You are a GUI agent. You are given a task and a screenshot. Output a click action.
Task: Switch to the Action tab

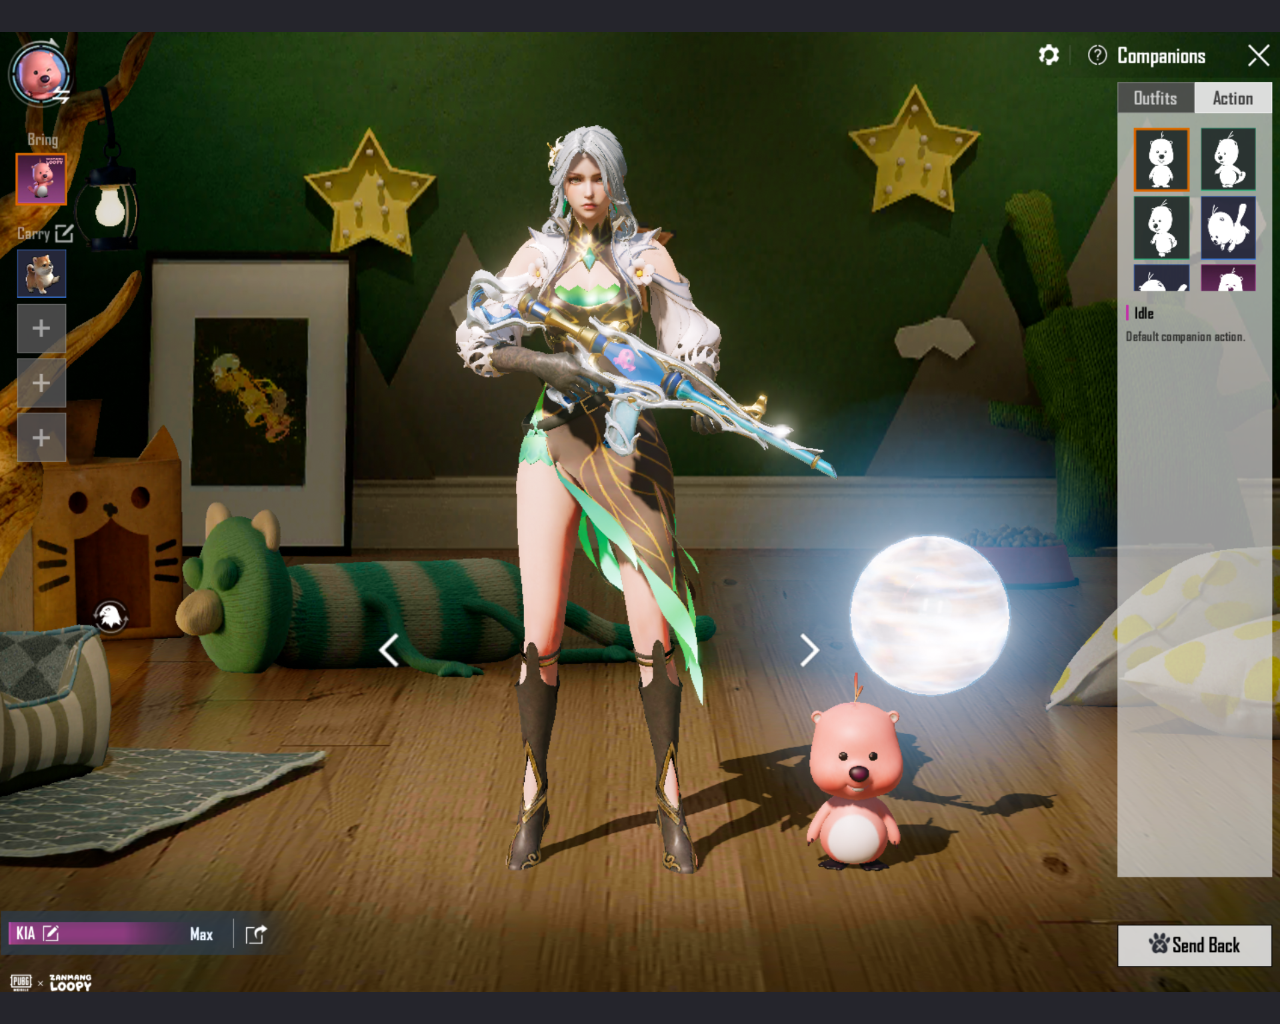tap(1232, 98)
